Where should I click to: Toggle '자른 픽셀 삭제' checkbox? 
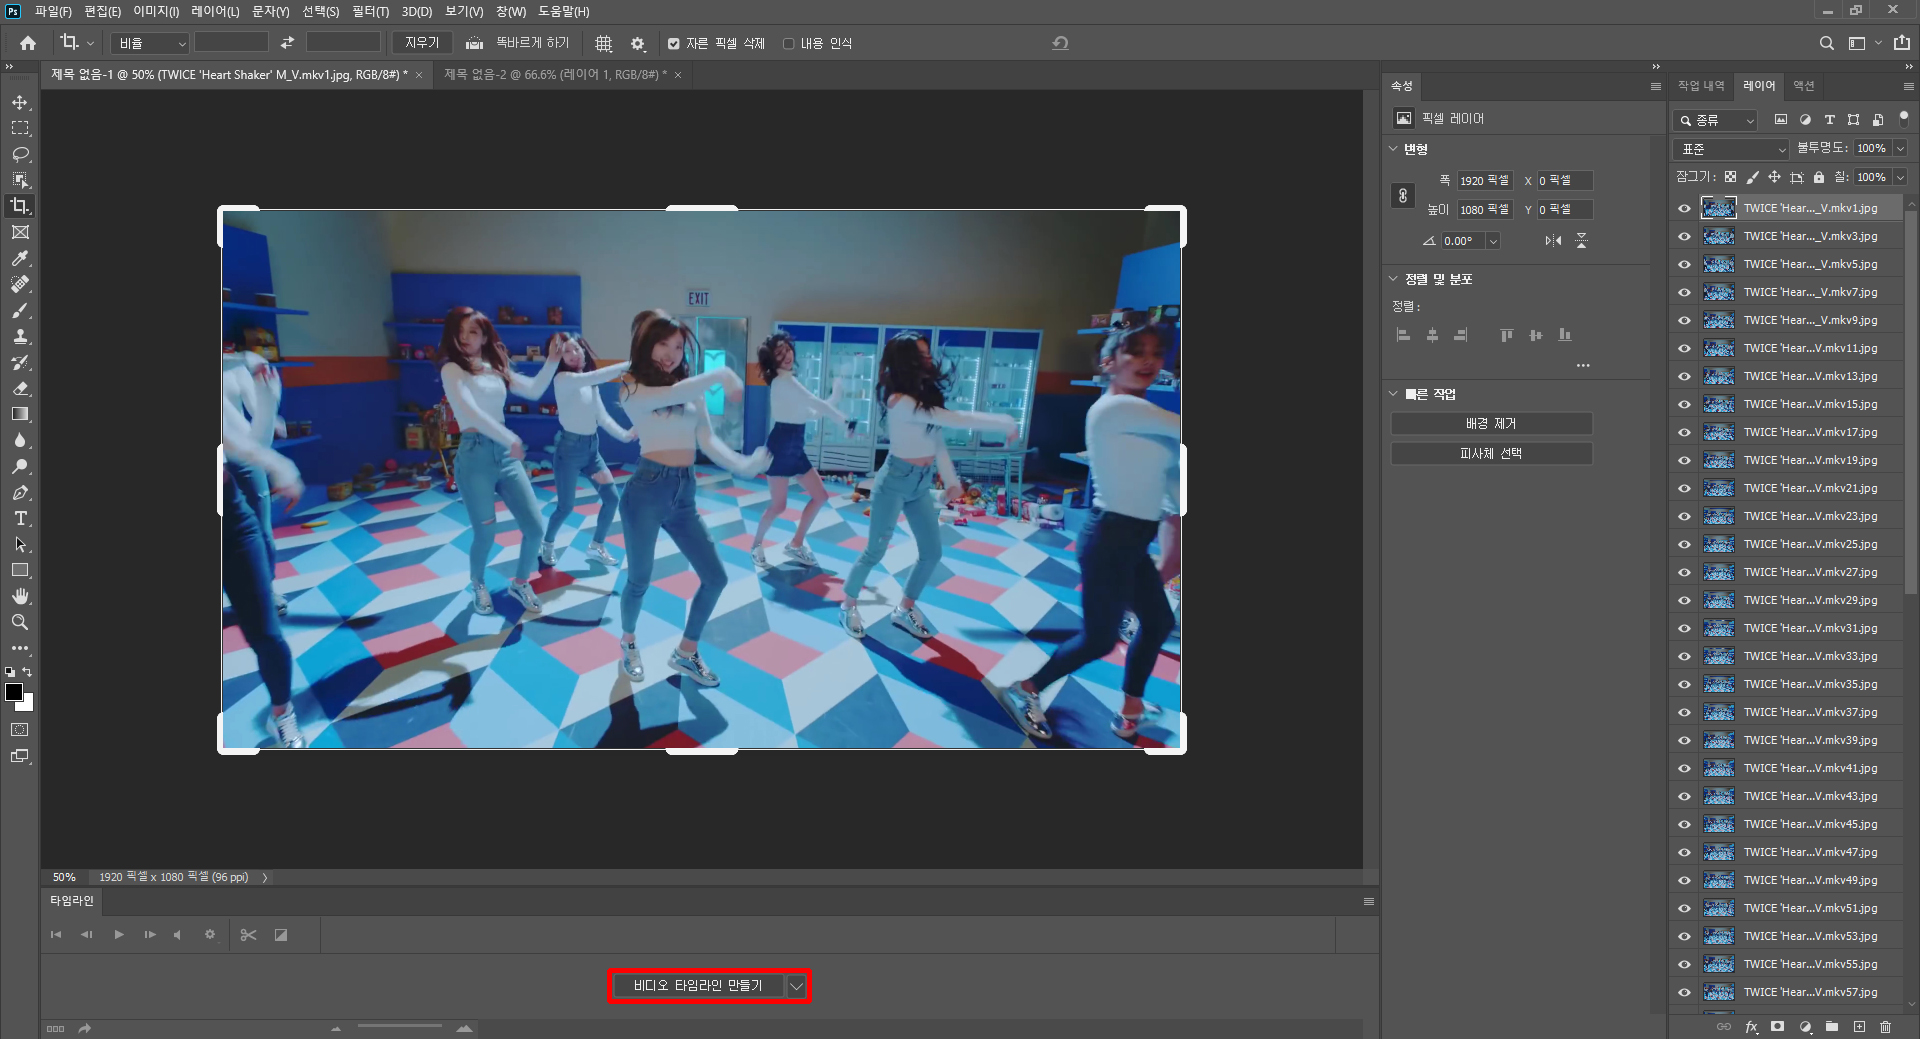tap(674, 44)
